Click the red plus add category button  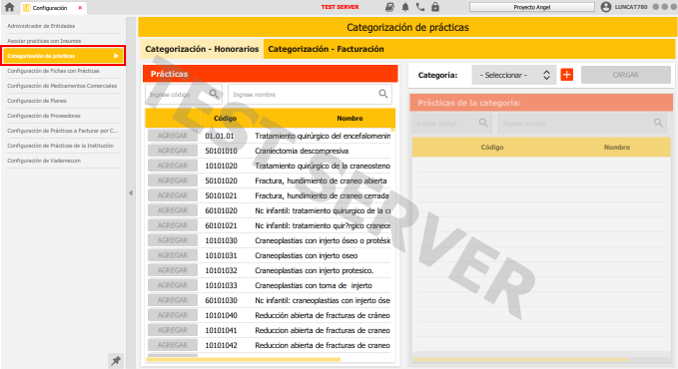(567, 74)
